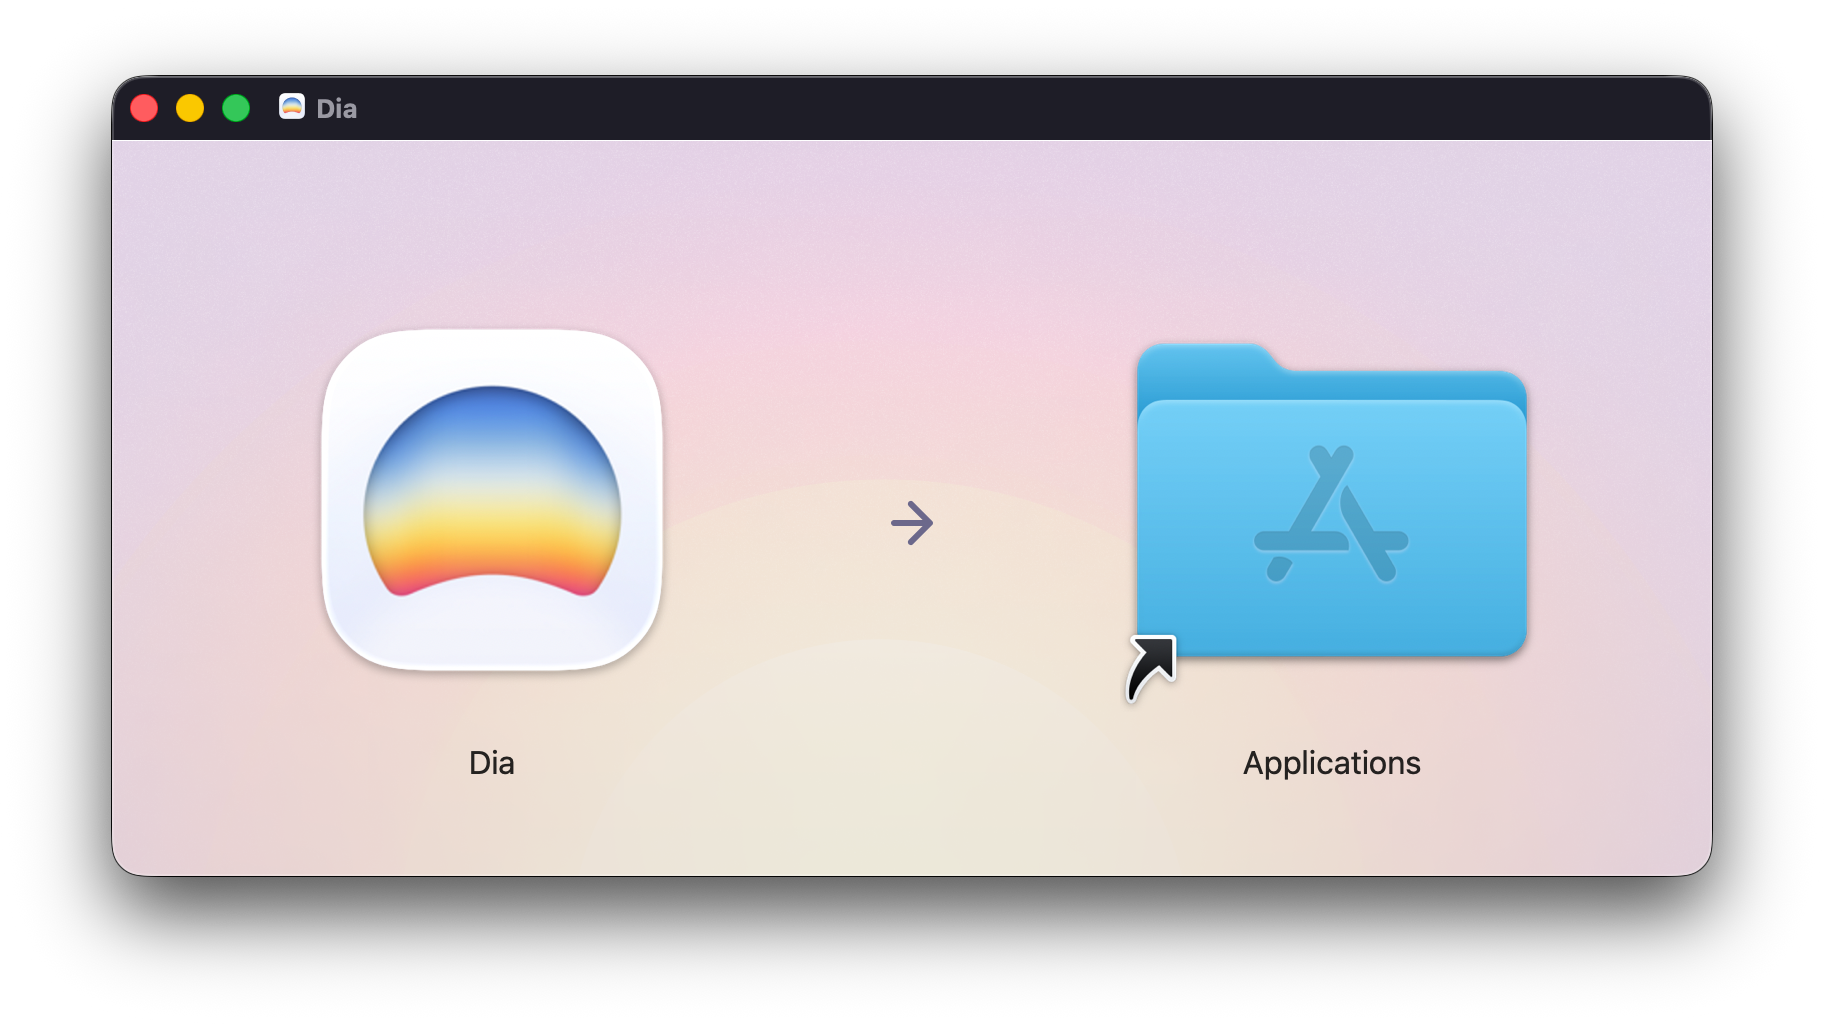Click the small Dia icon in title bar
Viewport: 1824px width, 1024px height.
291,107
